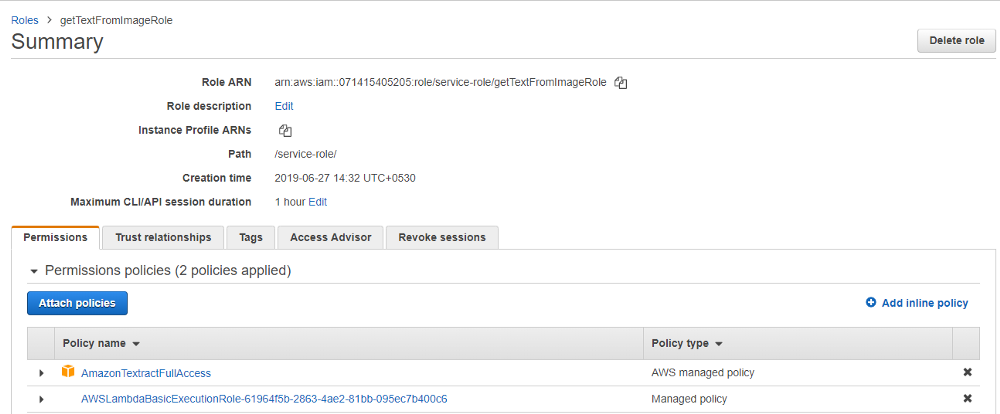
Task: Click the Delete role button
Action: [x=956, y=41]
